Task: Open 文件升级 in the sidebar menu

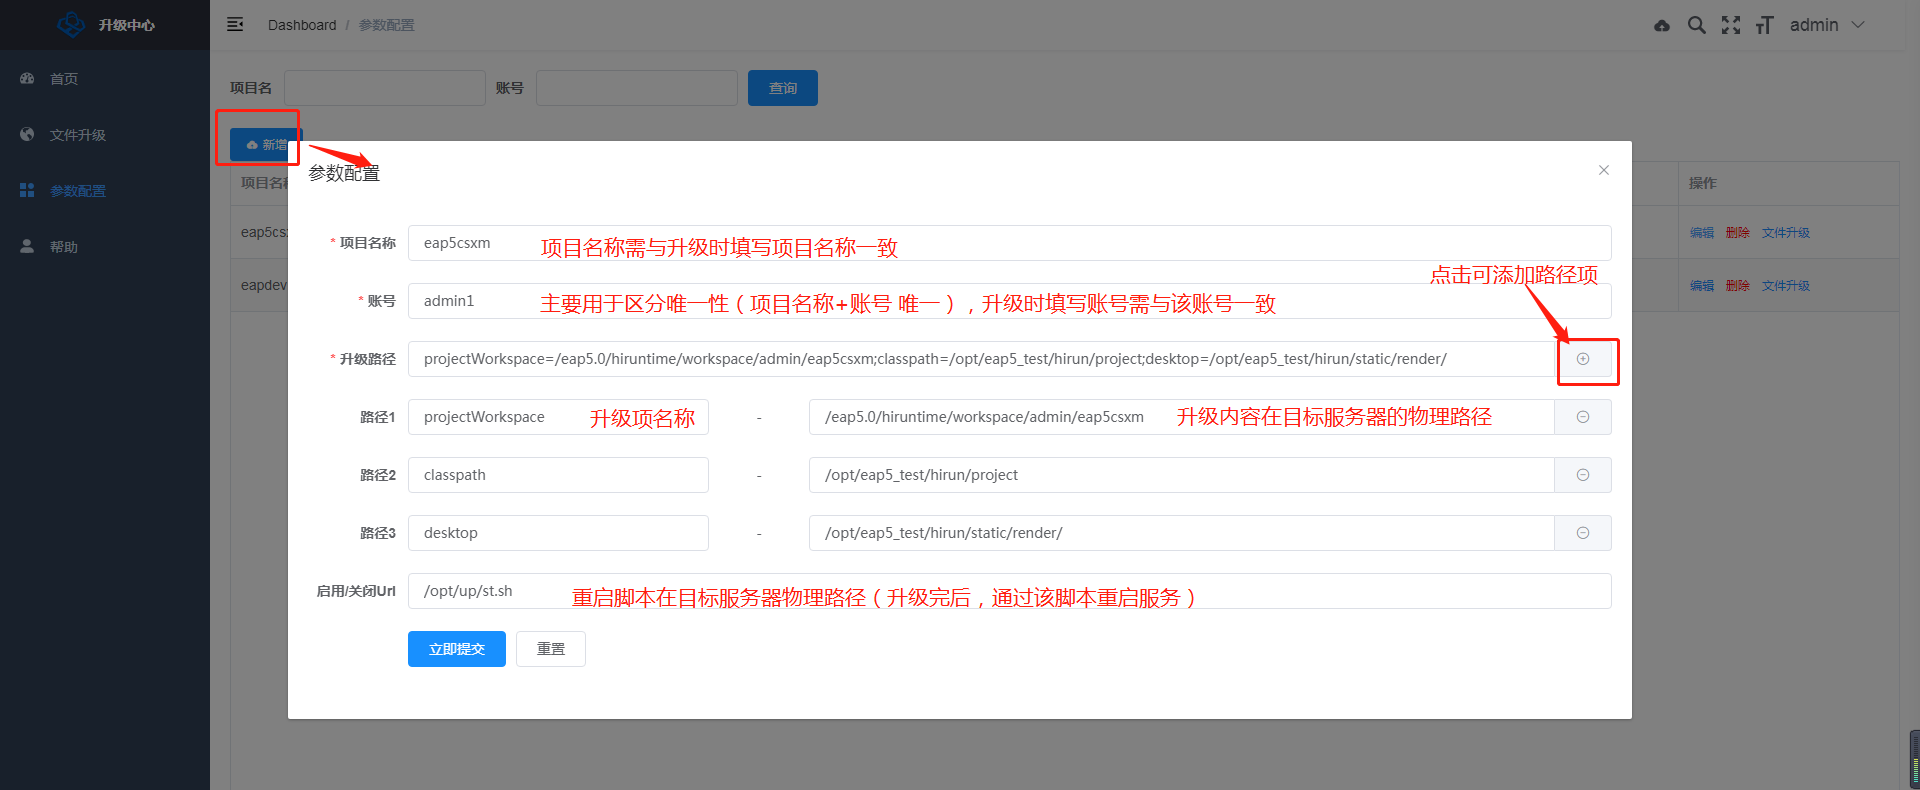Action: click(x=77, y=135)
